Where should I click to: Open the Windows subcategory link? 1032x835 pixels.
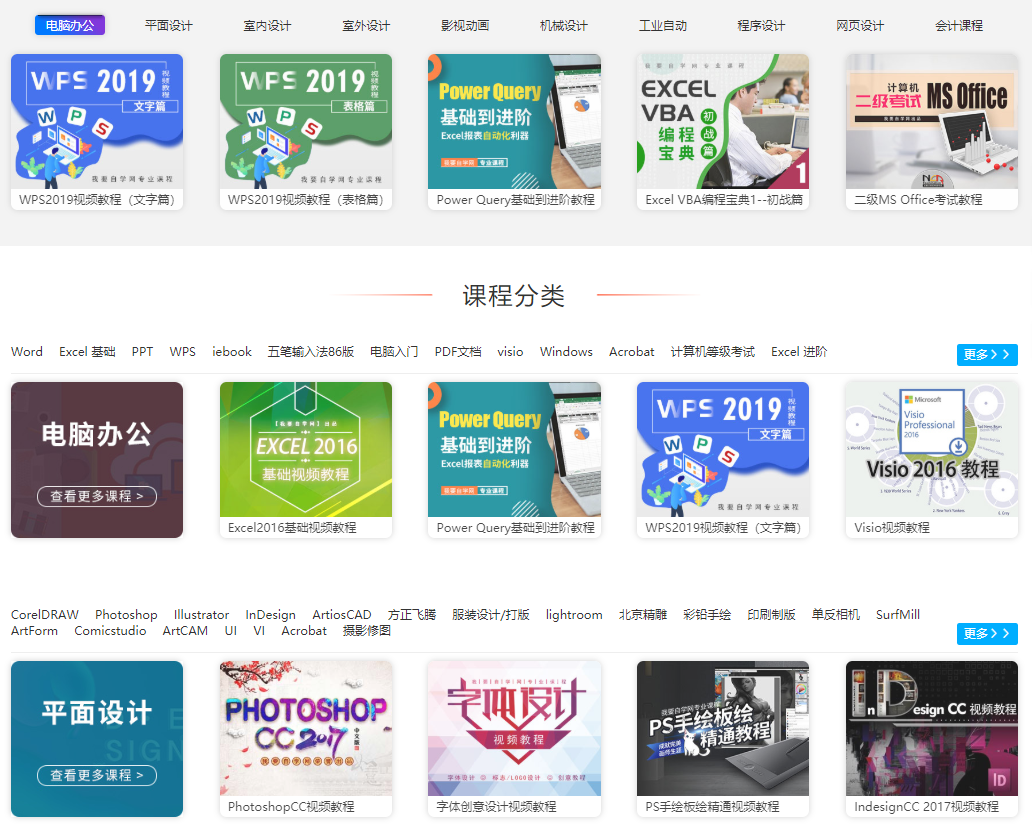[566, 351]
